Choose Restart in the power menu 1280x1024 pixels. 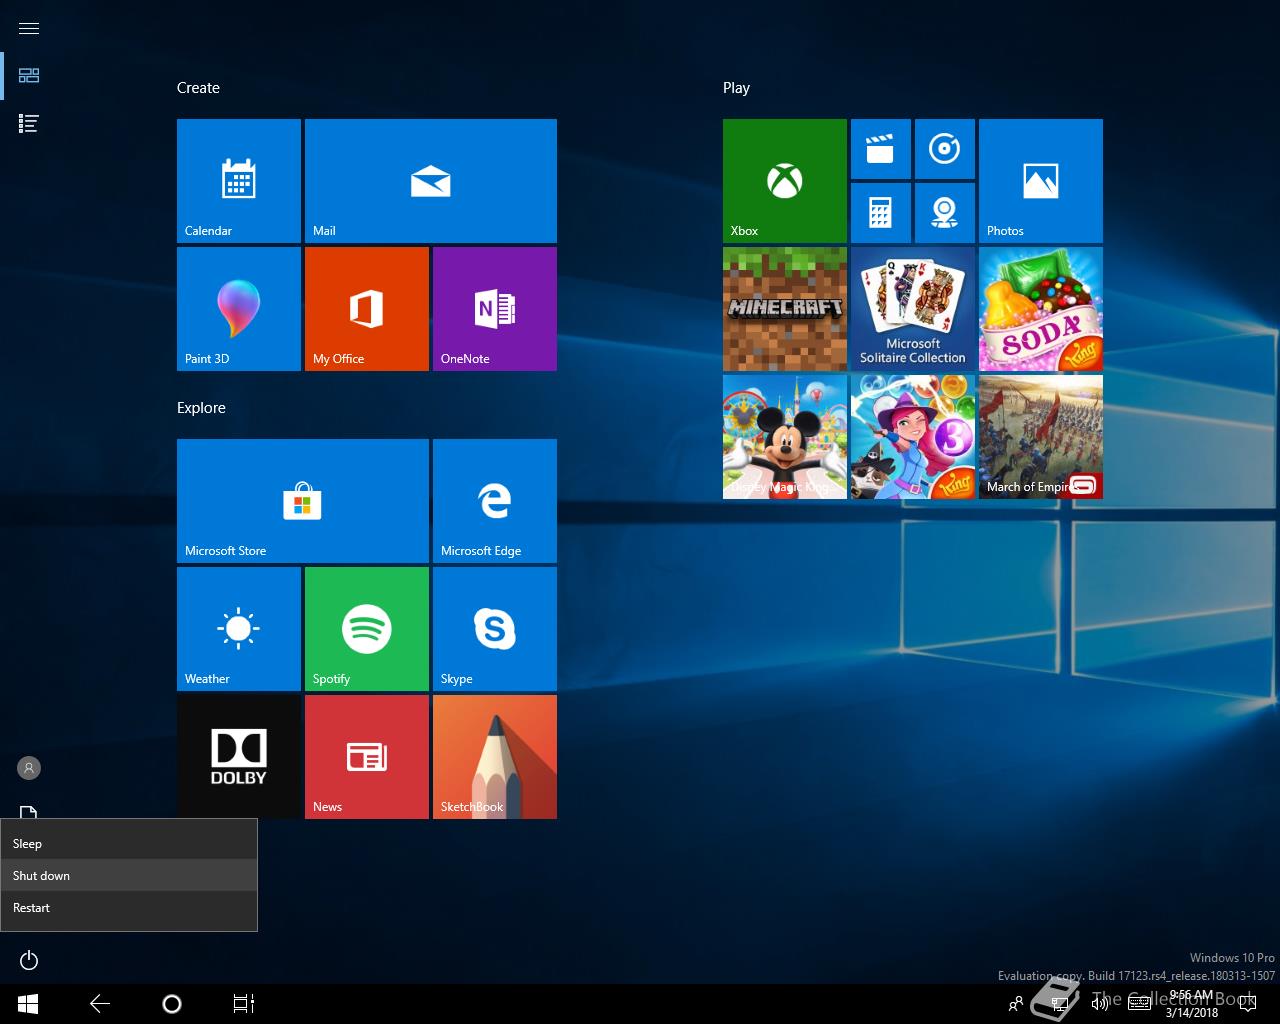point(129,907)
